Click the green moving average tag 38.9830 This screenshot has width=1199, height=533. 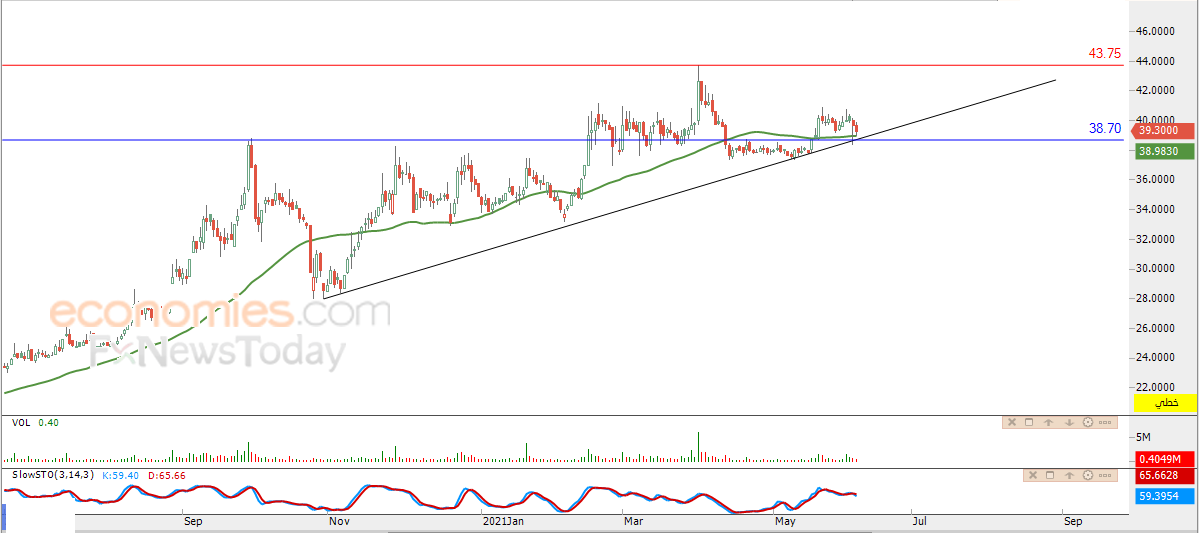coord(1165,152)
